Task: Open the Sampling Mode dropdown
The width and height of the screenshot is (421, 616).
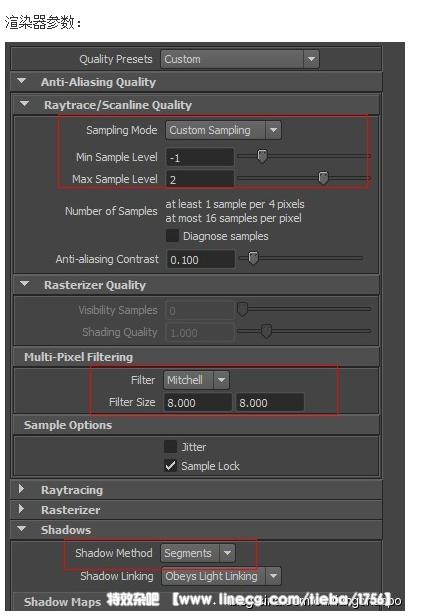Action: coord(223,130)
